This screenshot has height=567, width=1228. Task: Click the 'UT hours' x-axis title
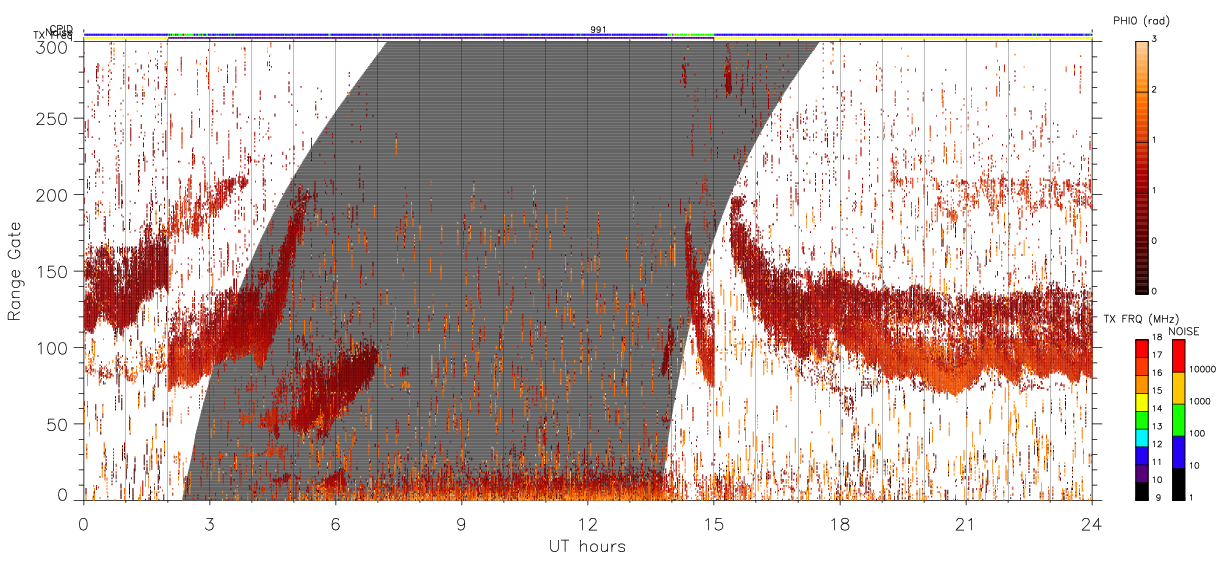(x=587, y=547)
